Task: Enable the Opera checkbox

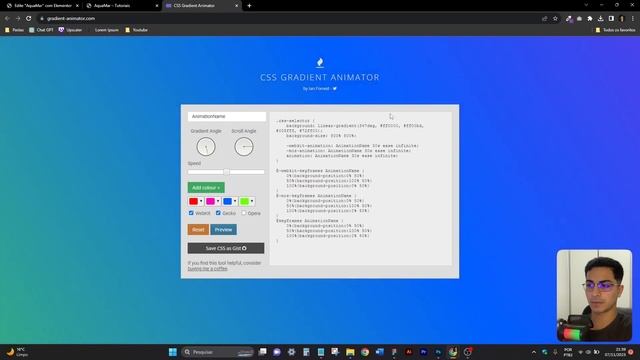Action: (244, 213)
